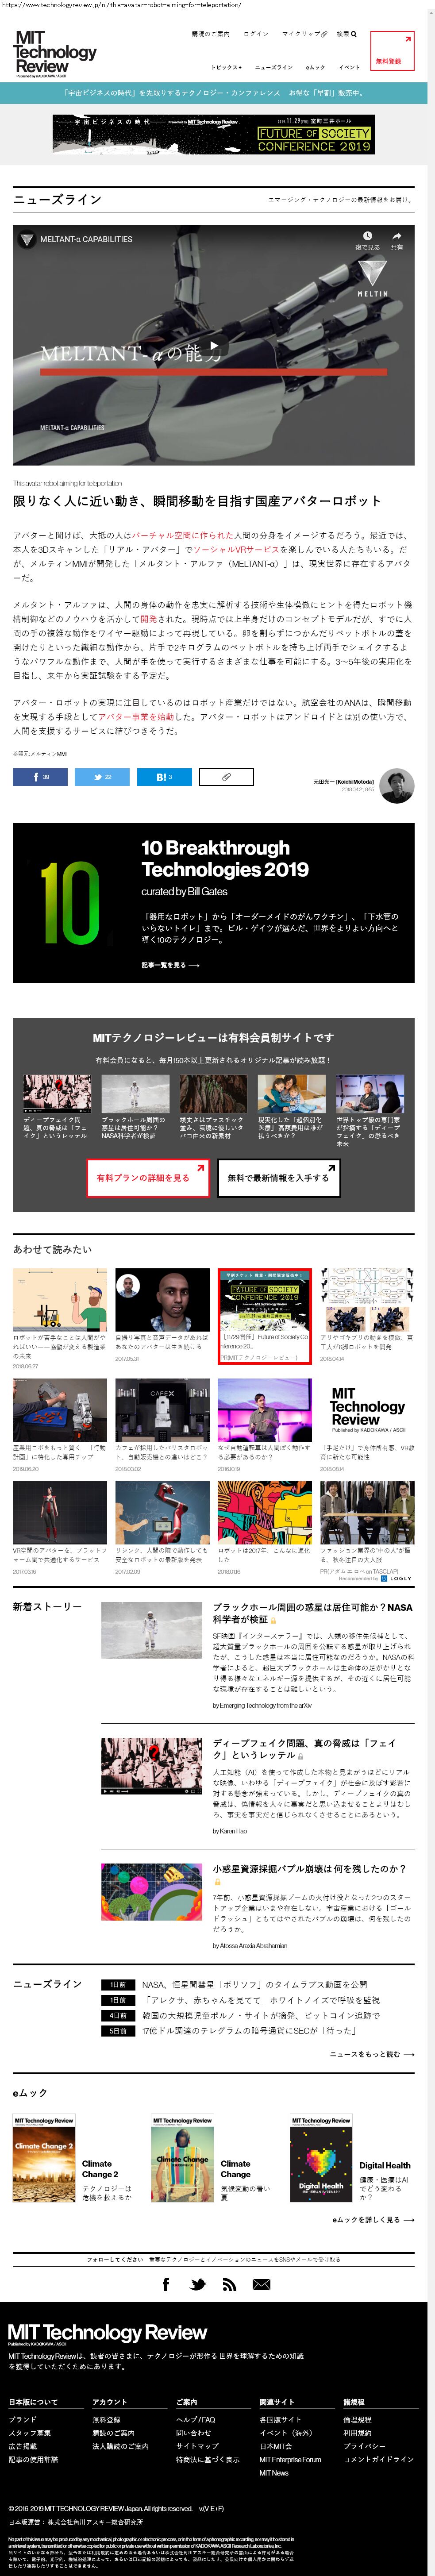Open the ディープフェイク問題 story headline
Viewport: 435px width, 2576px height.
coord(305,1748)
